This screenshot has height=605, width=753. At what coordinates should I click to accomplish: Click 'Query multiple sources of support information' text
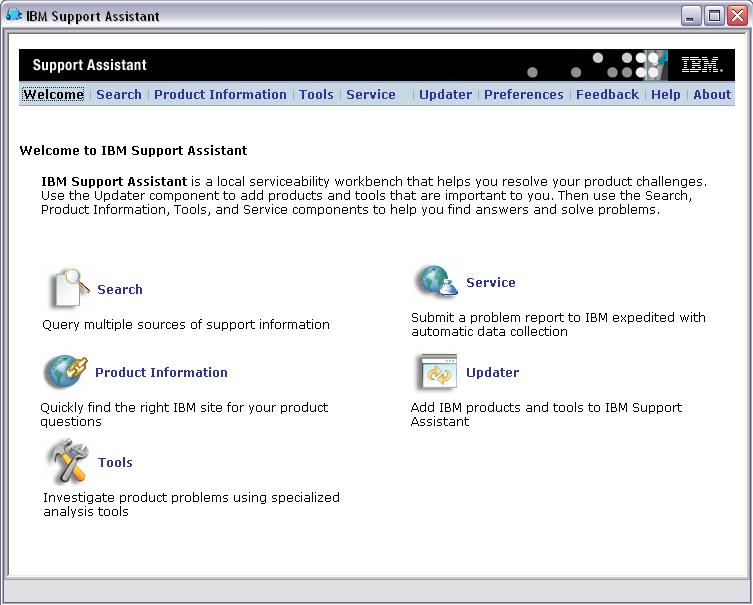pyautogui.click(x=186, y=325)
